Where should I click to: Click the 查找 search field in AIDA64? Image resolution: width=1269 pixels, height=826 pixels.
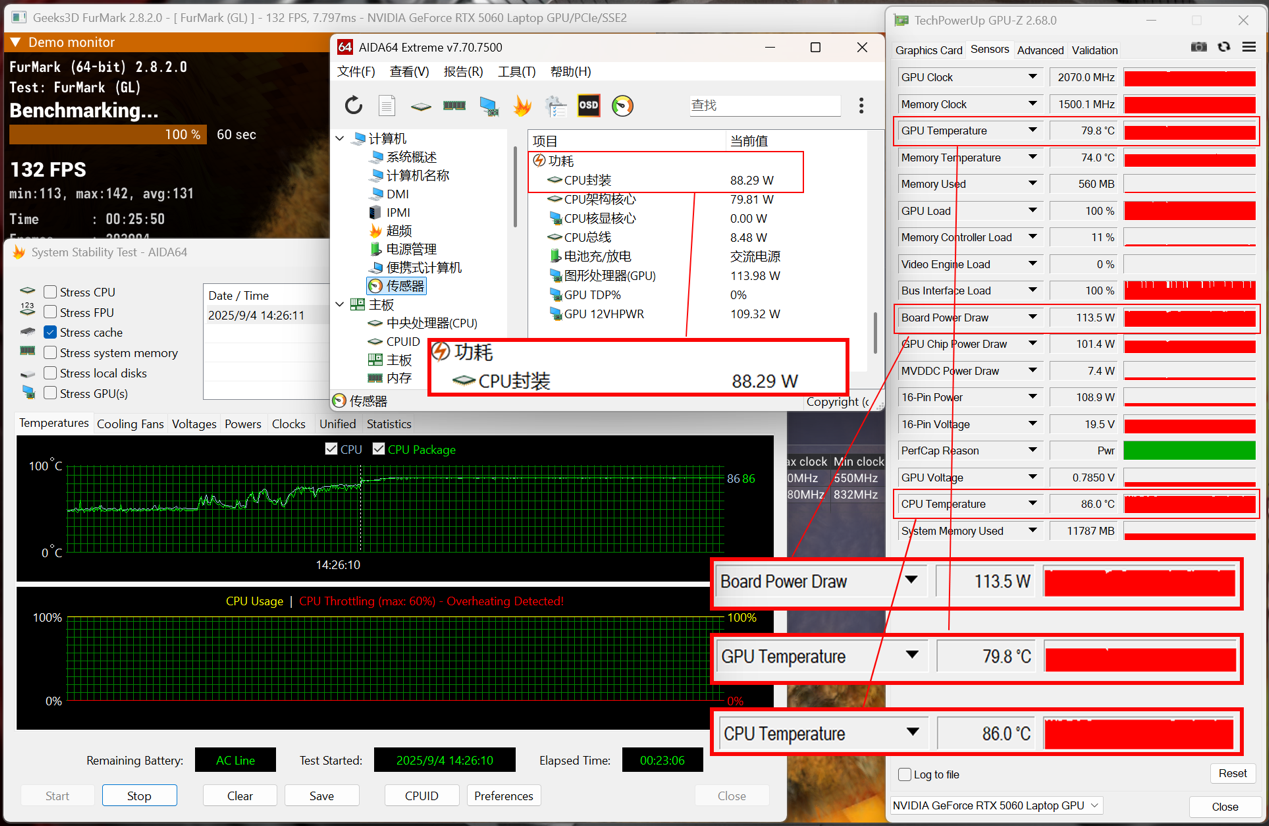pyautogui.click(x=765, y=105)
